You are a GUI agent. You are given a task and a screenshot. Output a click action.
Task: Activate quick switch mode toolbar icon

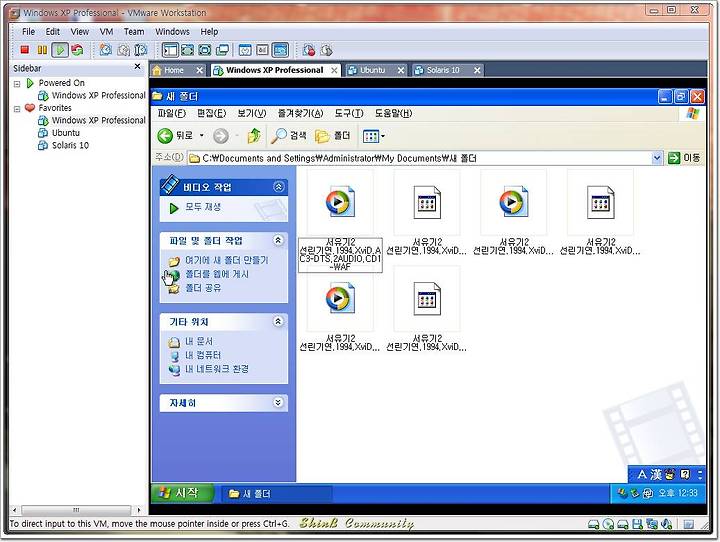pos(205,50)
